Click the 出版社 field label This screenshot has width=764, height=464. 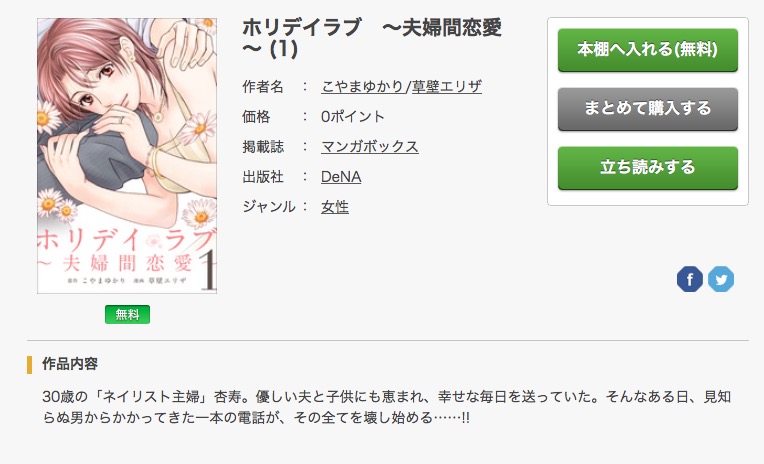pyautogui.click(x=263, y=177)
